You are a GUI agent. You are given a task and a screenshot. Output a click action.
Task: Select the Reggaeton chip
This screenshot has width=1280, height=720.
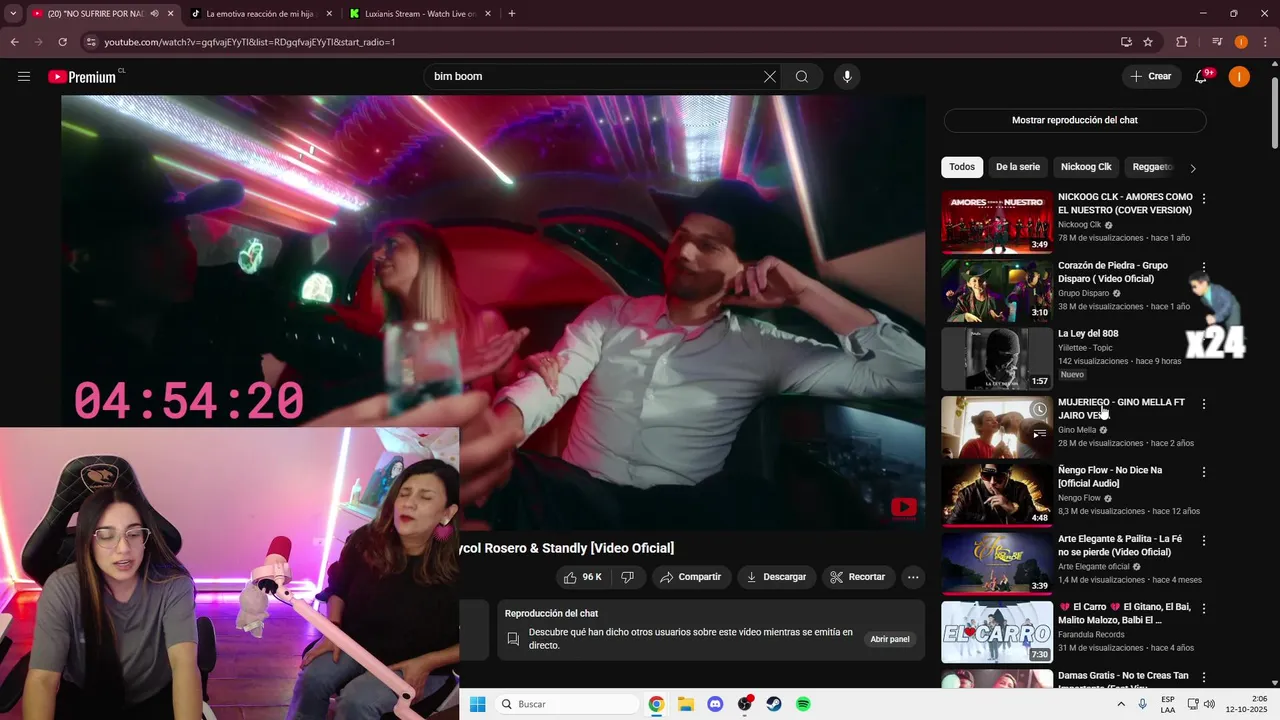pos(1153,167)
